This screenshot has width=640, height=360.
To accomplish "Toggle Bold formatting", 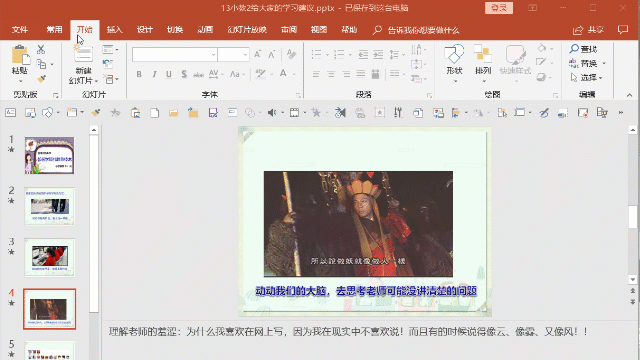I will pos(139,74).
